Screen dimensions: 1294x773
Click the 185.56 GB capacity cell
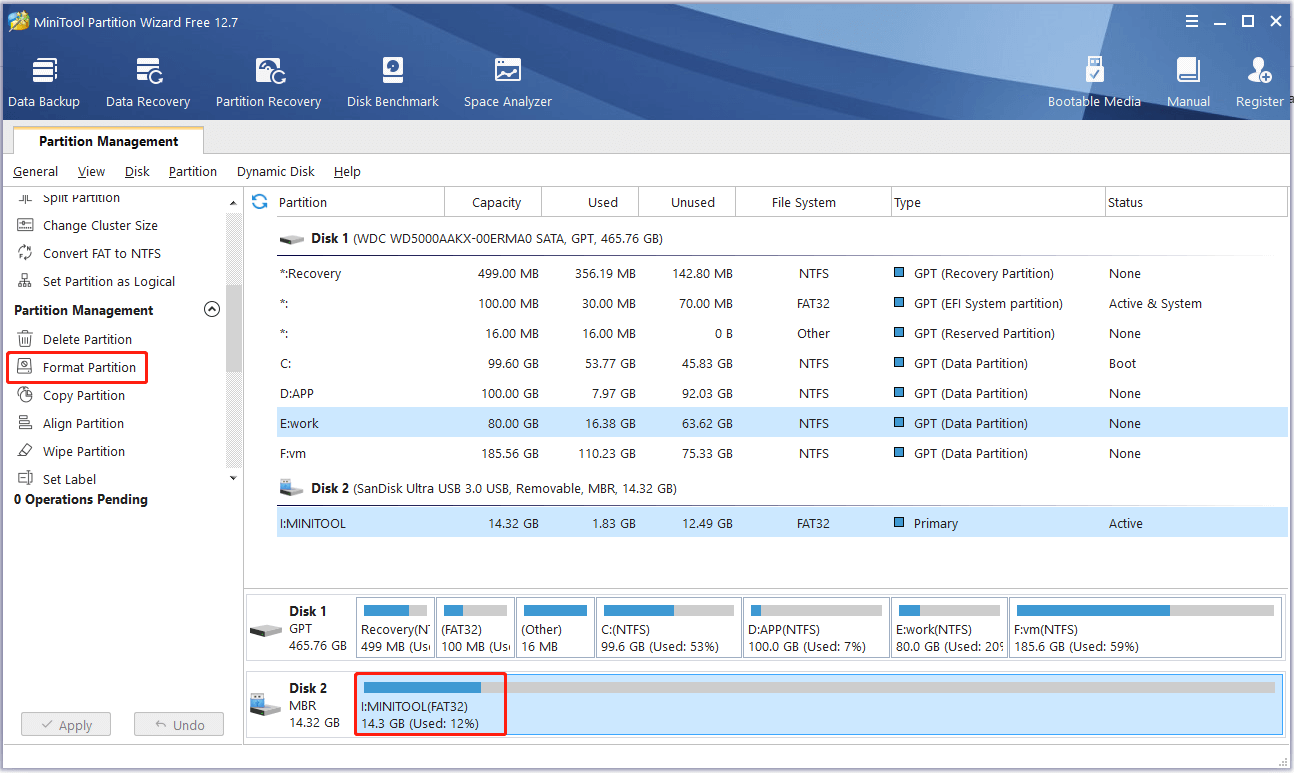pyautogui.click(x=509, y=454)
